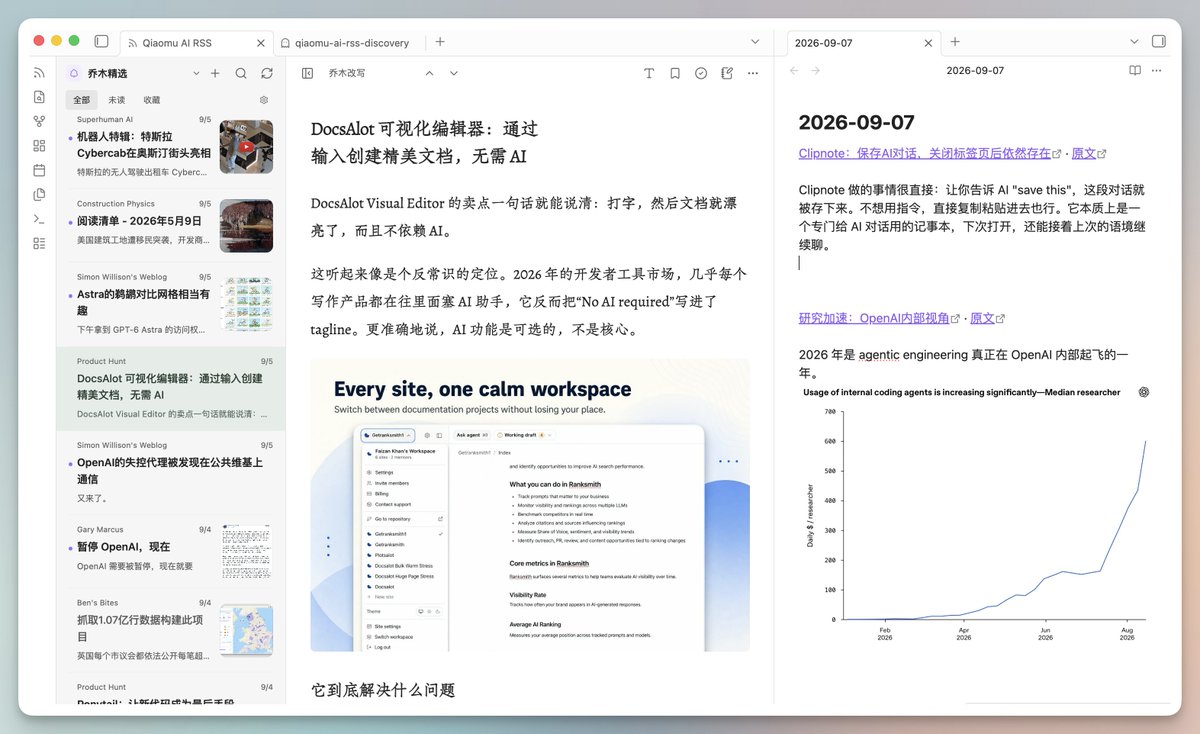This screenshot has height=734, width=1200.
Task: Click Cybercab video thumbnail
Action: point(246,147)
